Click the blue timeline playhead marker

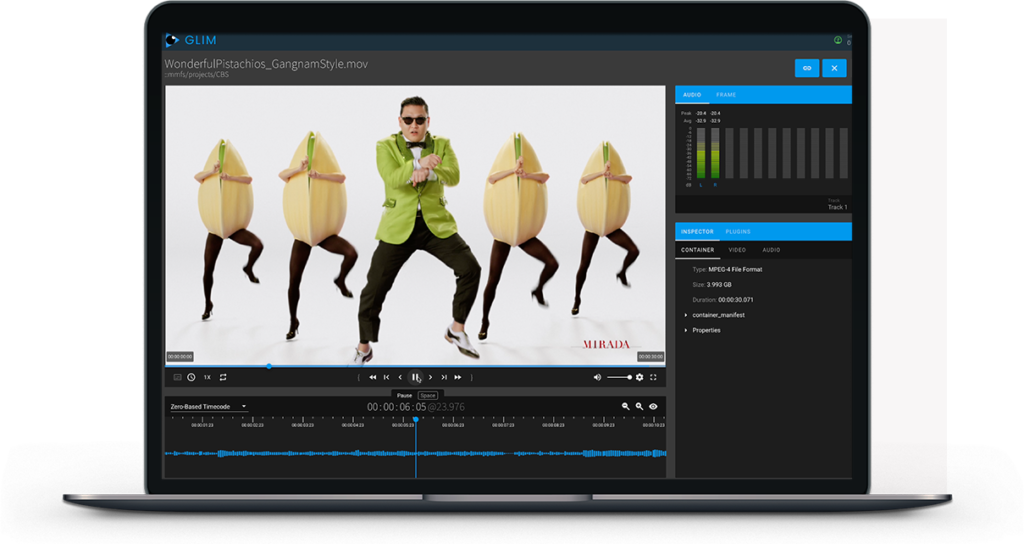(415, 419)
